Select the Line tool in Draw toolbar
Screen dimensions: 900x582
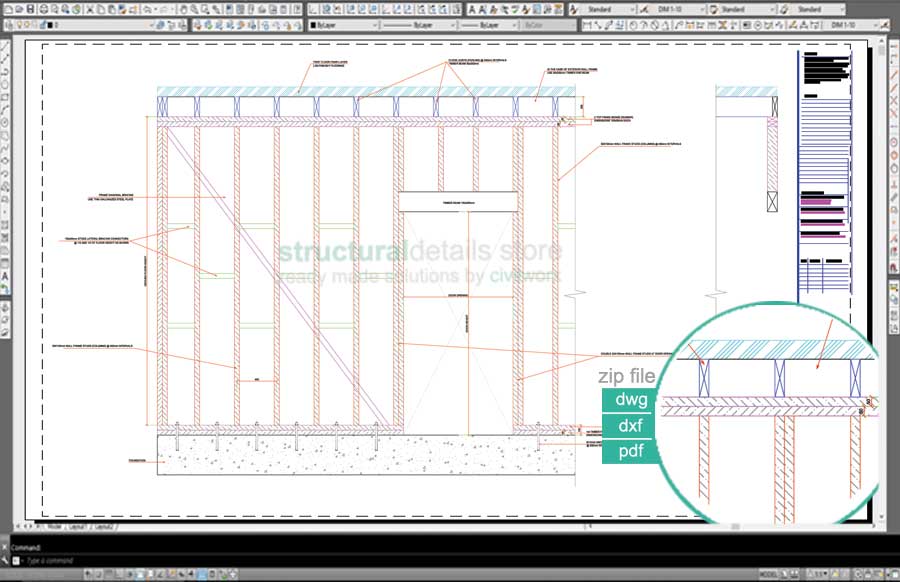pos(6,45)
